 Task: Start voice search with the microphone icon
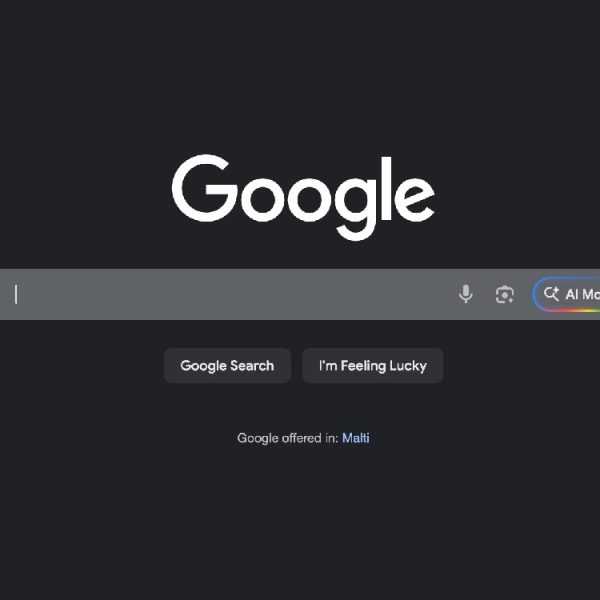tap(465, 294)
